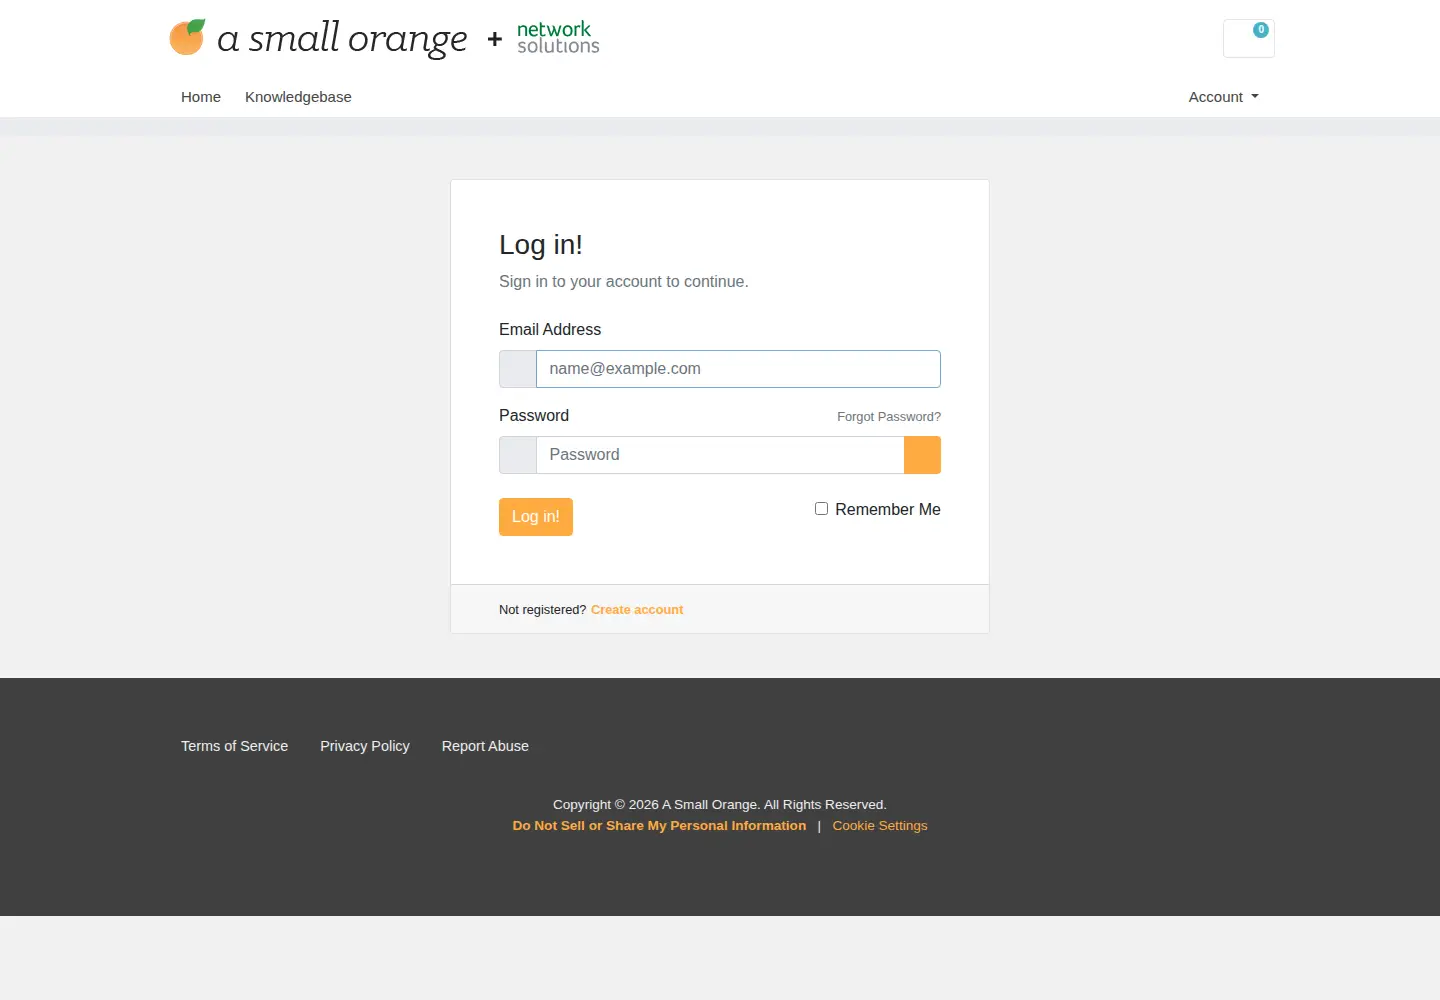Click 'Sign in to your account to continue.'
1440x1000 pixels.
[x=624, y=282]
